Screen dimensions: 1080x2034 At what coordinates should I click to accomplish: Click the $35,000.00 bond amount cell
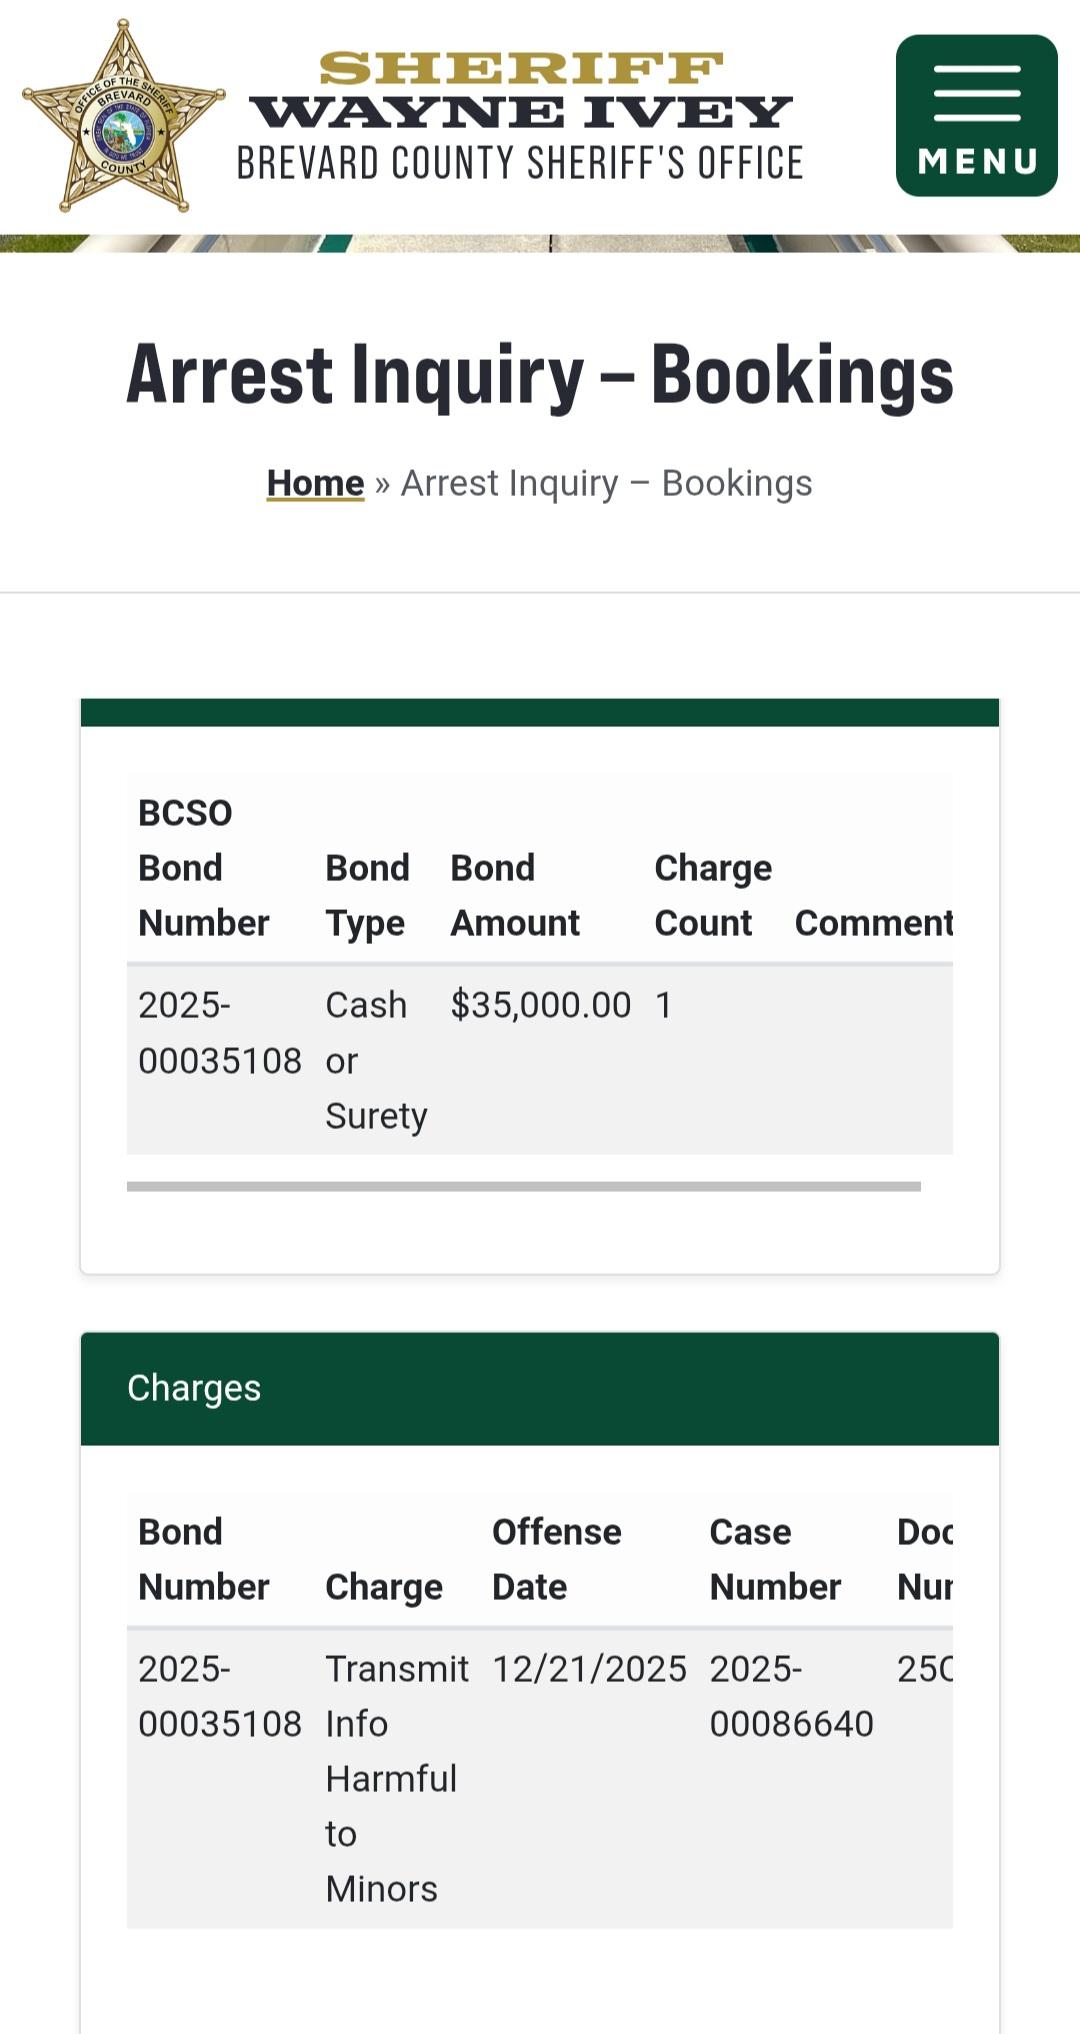coord(540,1005)
